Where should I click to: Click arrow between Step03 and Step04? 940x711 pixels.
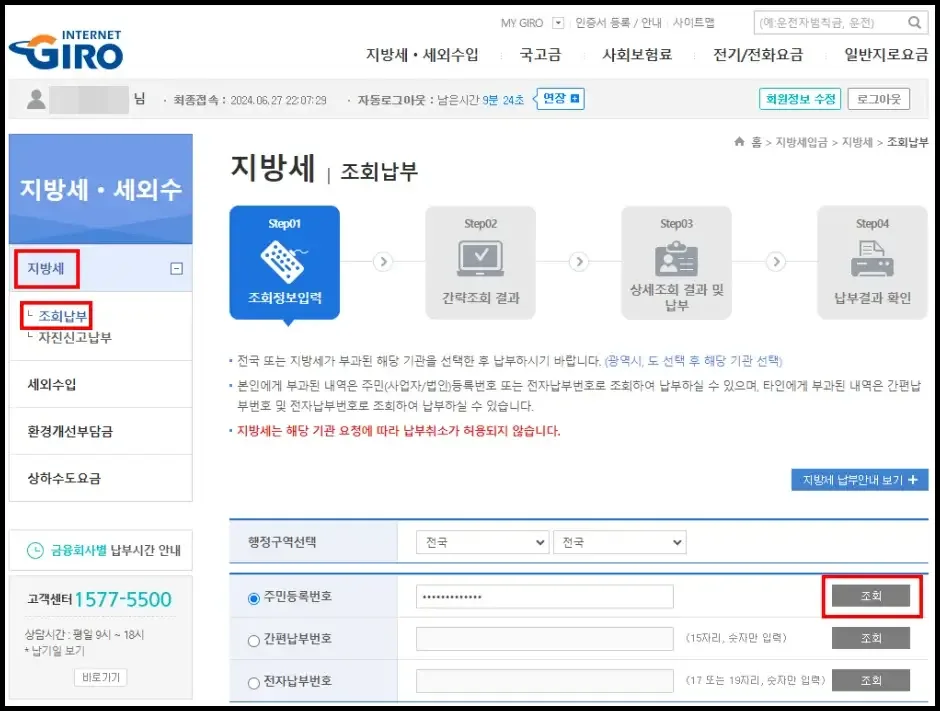(x=776, y=261)
